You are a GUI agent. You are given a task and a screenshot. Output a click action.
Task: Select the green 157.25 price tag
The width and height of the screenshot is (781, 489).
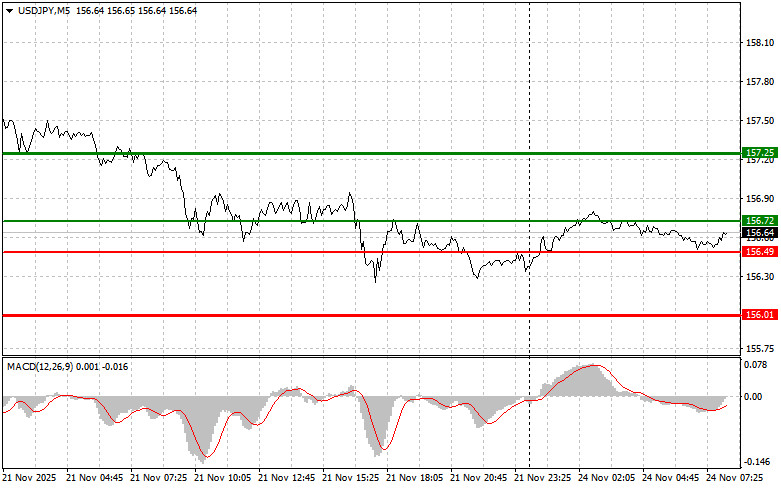pyautogui.click(x=760, y=153)
